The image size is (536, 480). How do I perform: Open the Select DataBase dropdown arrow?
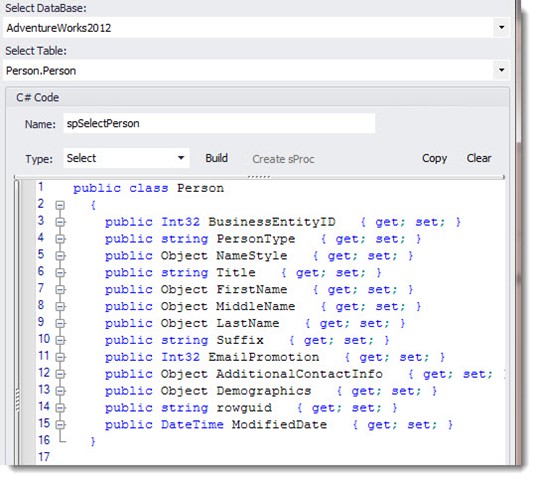pos(501,27)
